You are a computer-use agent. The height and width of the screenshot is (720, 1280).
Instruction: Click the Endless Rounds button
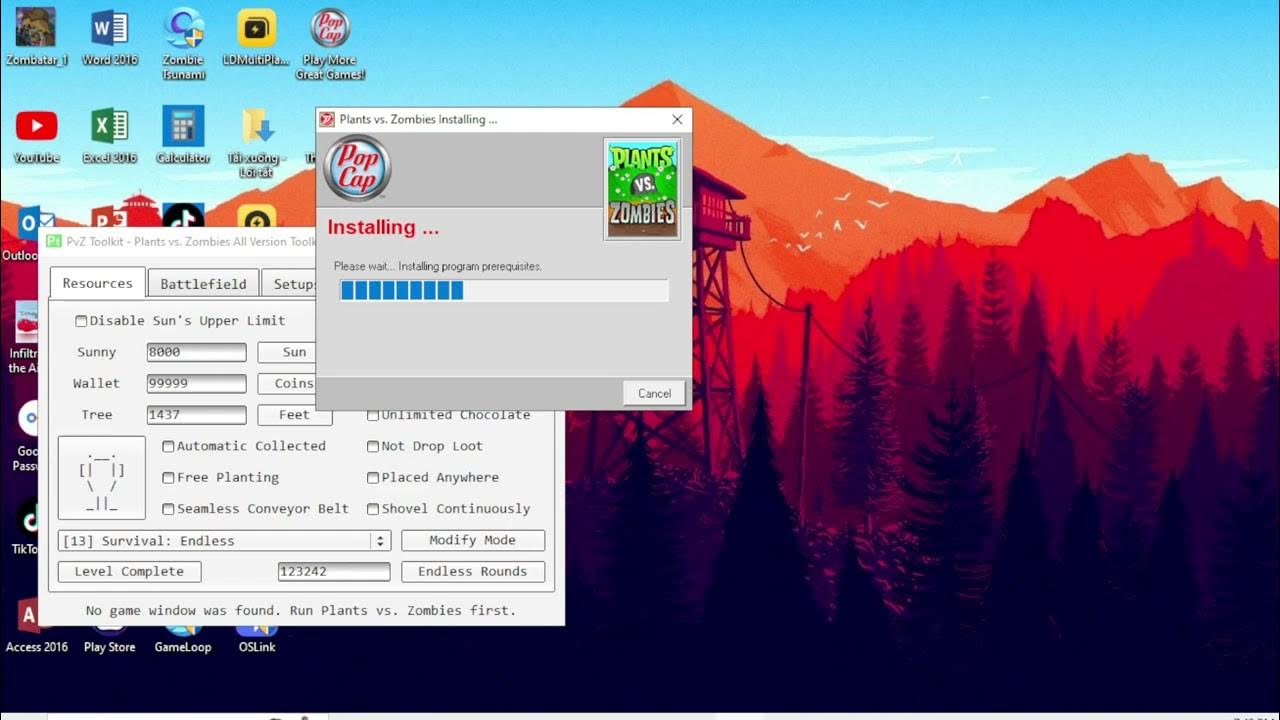tap(473, 571)
